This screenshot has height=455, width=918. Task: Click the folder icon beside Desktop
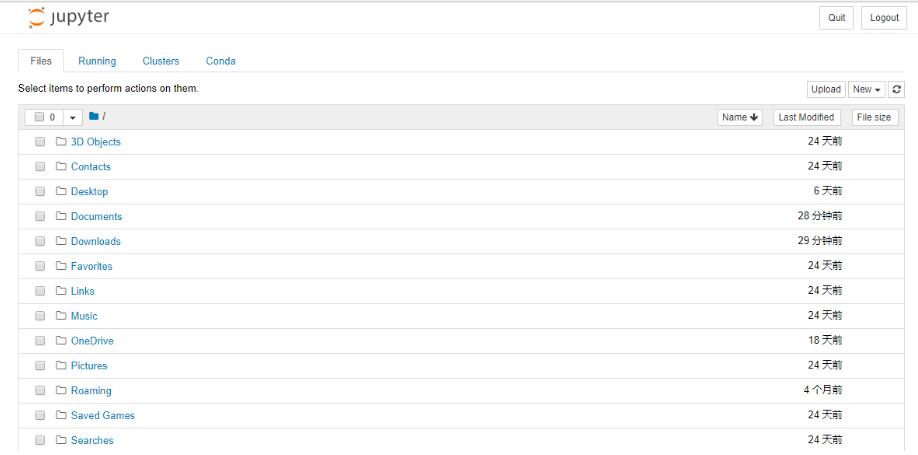coord(61,191)
